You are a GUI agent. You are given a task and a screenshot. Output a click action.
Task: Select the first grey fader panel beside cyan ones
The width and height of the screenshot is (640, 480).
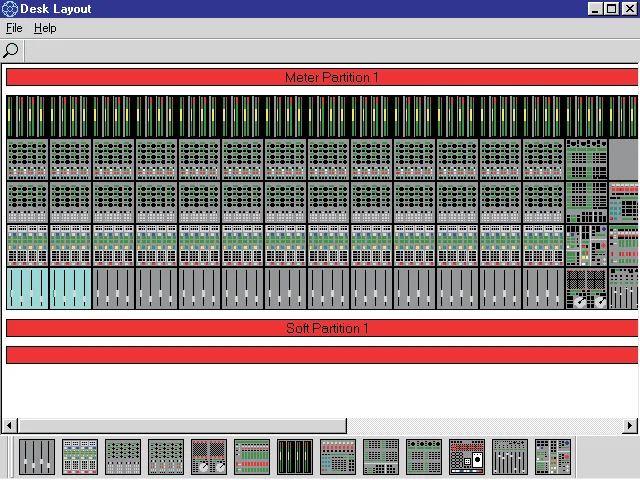tap(113, 288)
